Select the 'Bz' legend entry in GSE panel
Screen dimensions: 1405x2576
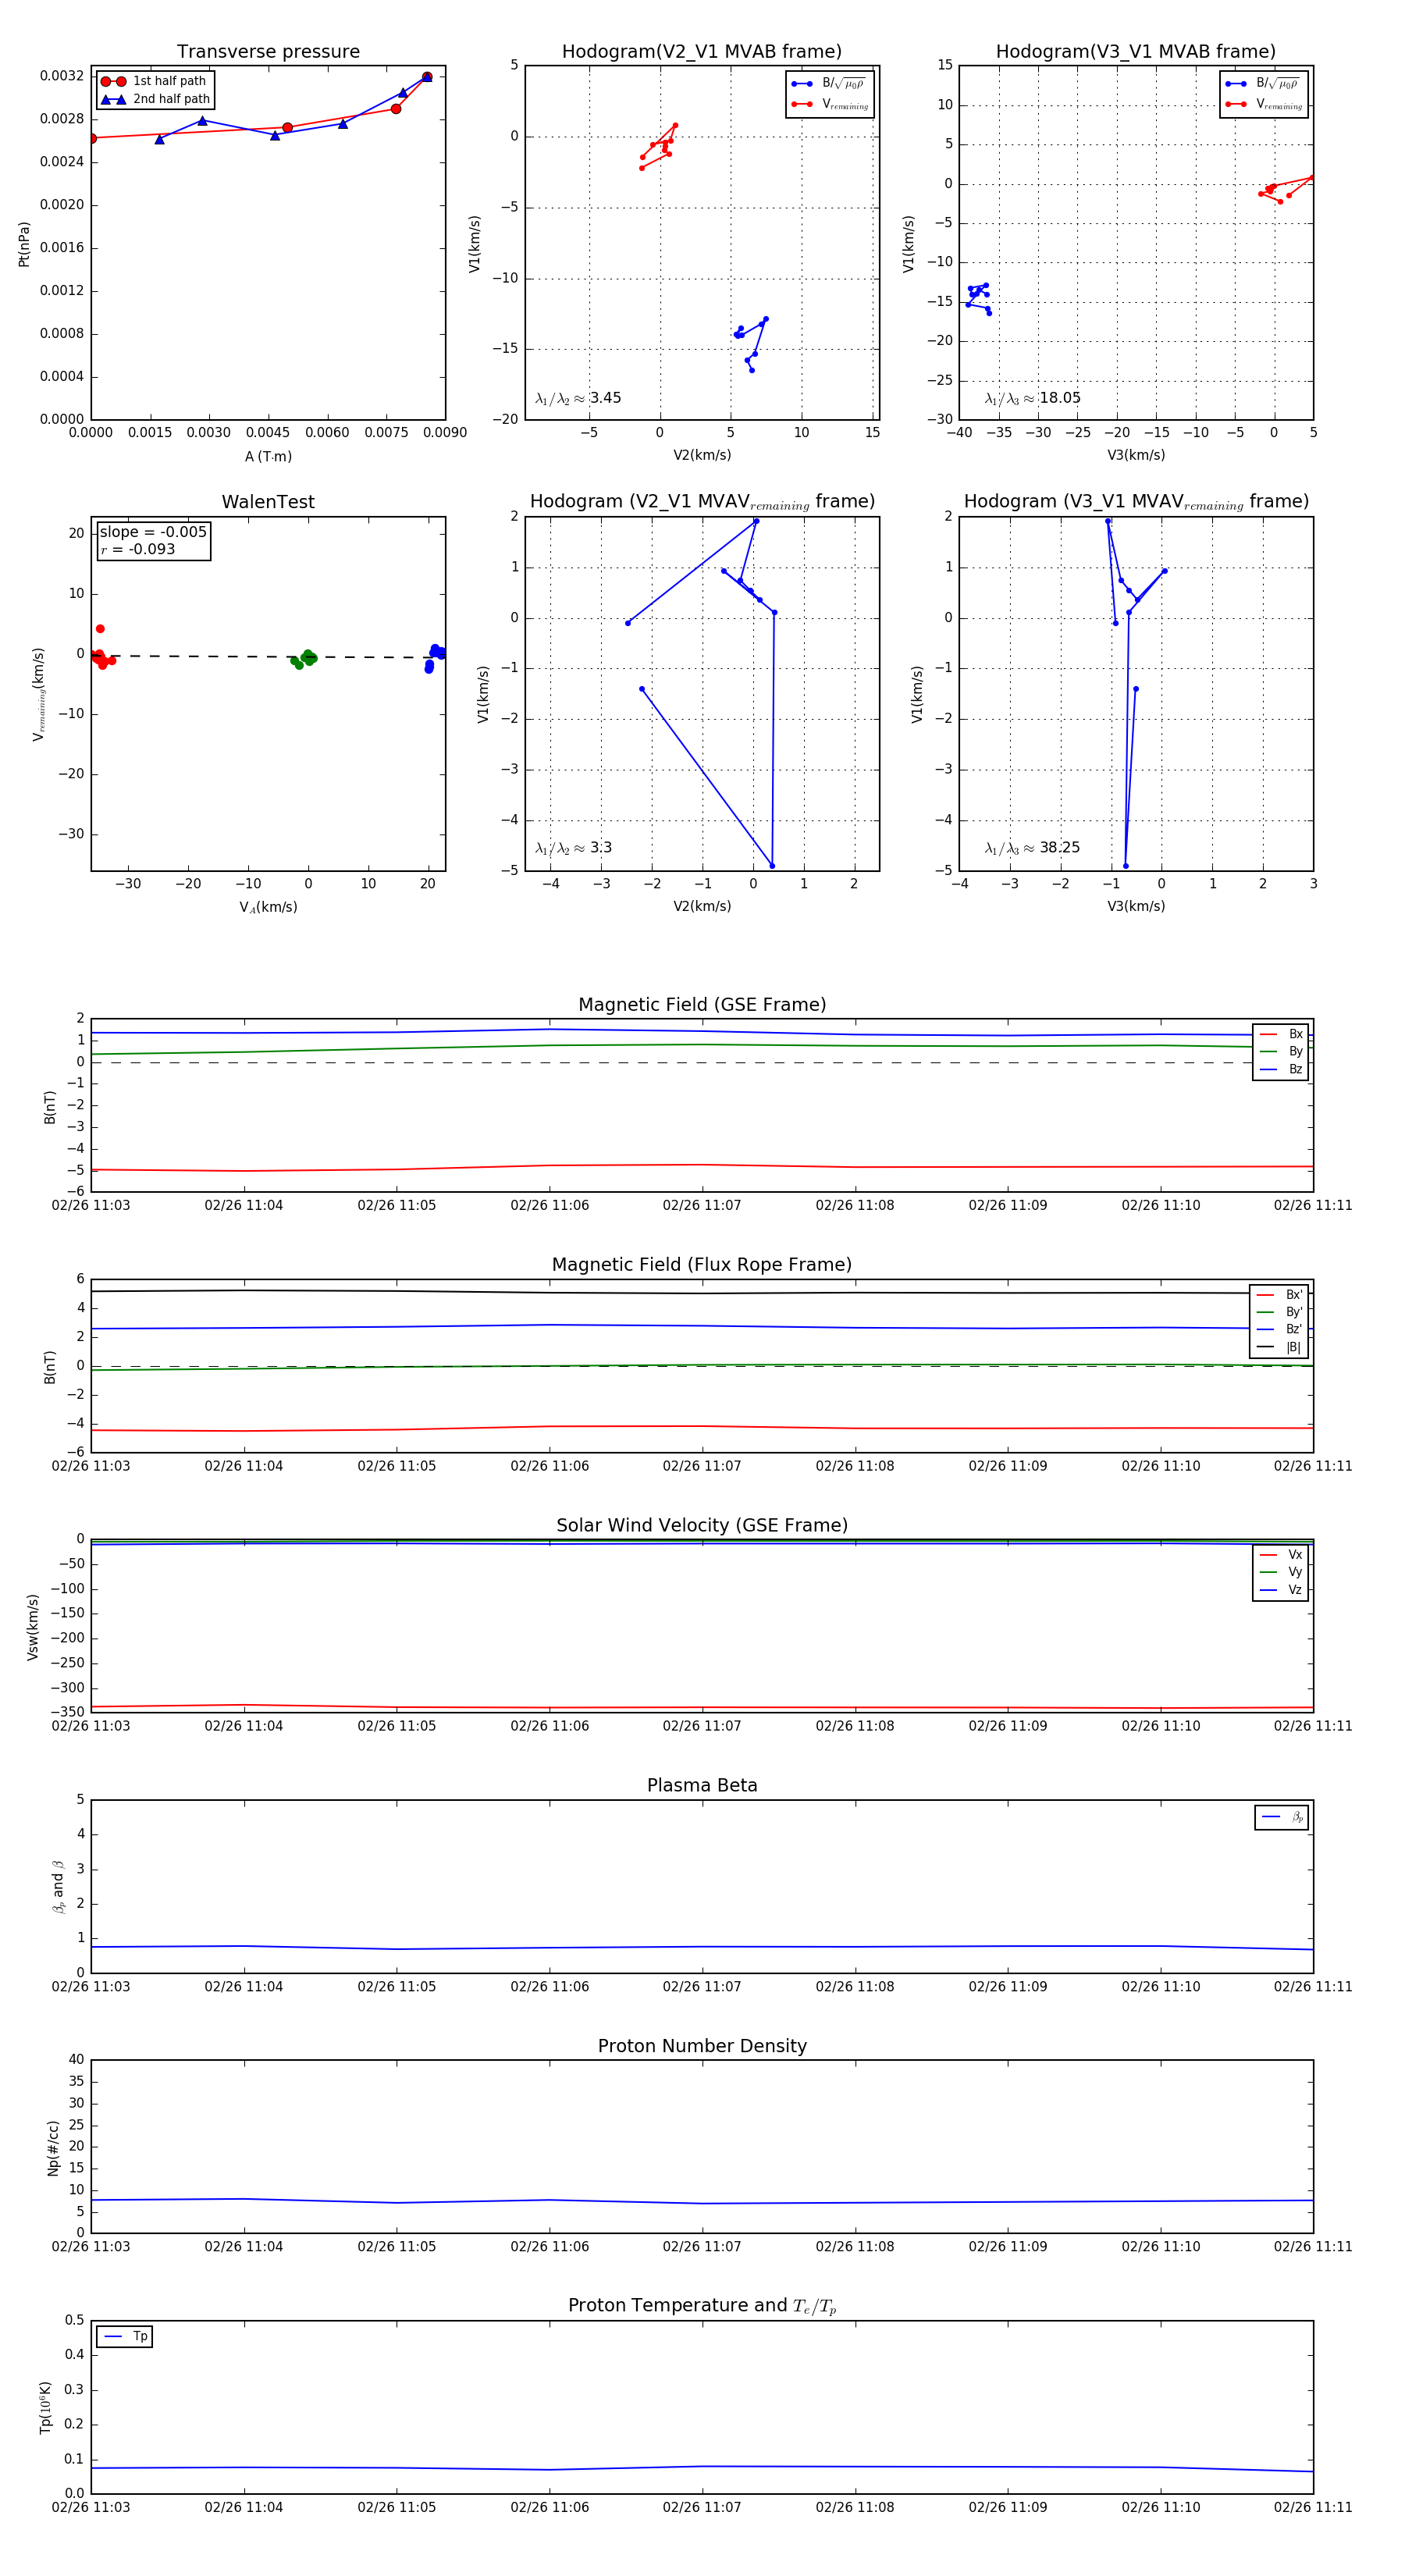[x=1281, y=1069]
